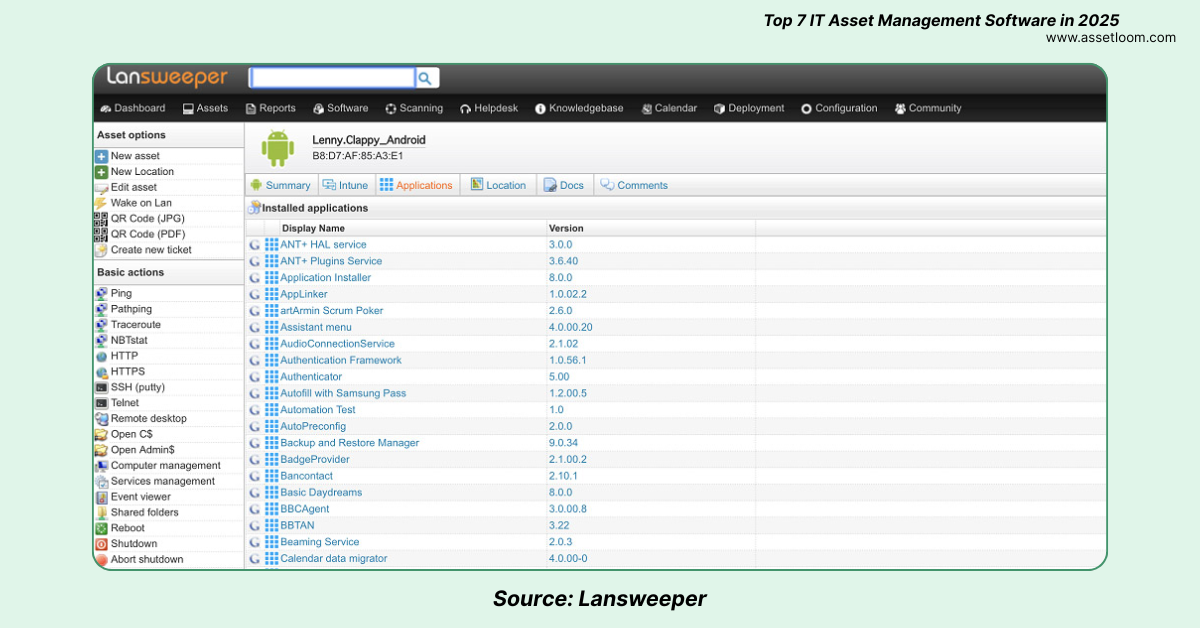The width and height of the screenshot is (1200, 628).
Task: Open the Dashboard menu
Action: [133, 108]
